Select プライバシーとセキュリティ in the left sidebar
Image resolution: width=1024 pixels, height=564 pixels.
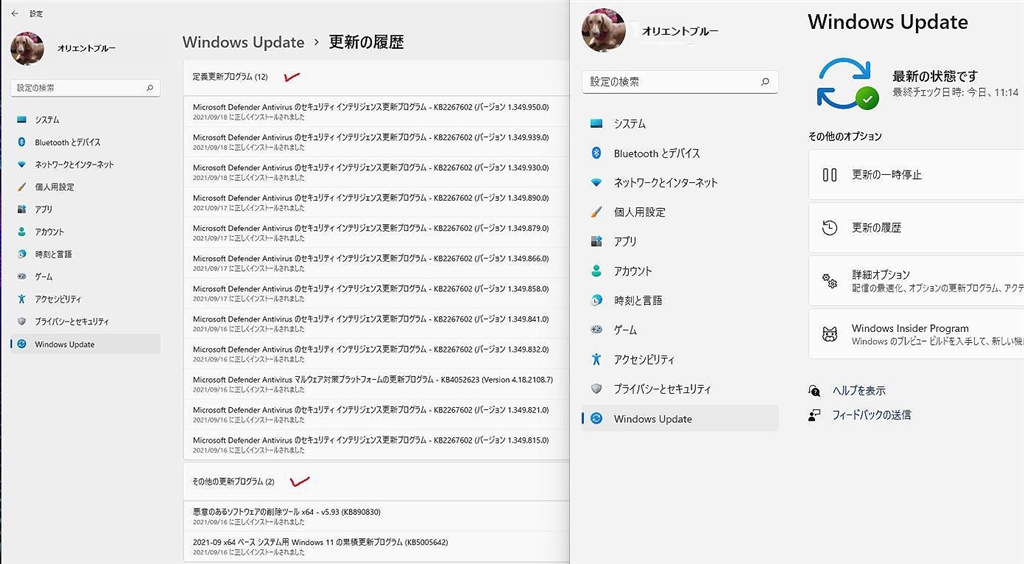click(x=85, y=321)
